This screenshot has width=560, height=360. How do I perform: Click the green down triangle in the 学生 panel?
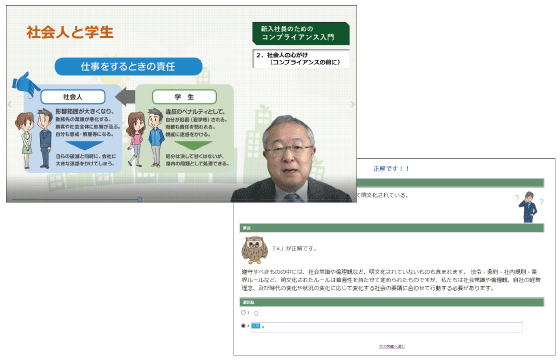(193, 145)
